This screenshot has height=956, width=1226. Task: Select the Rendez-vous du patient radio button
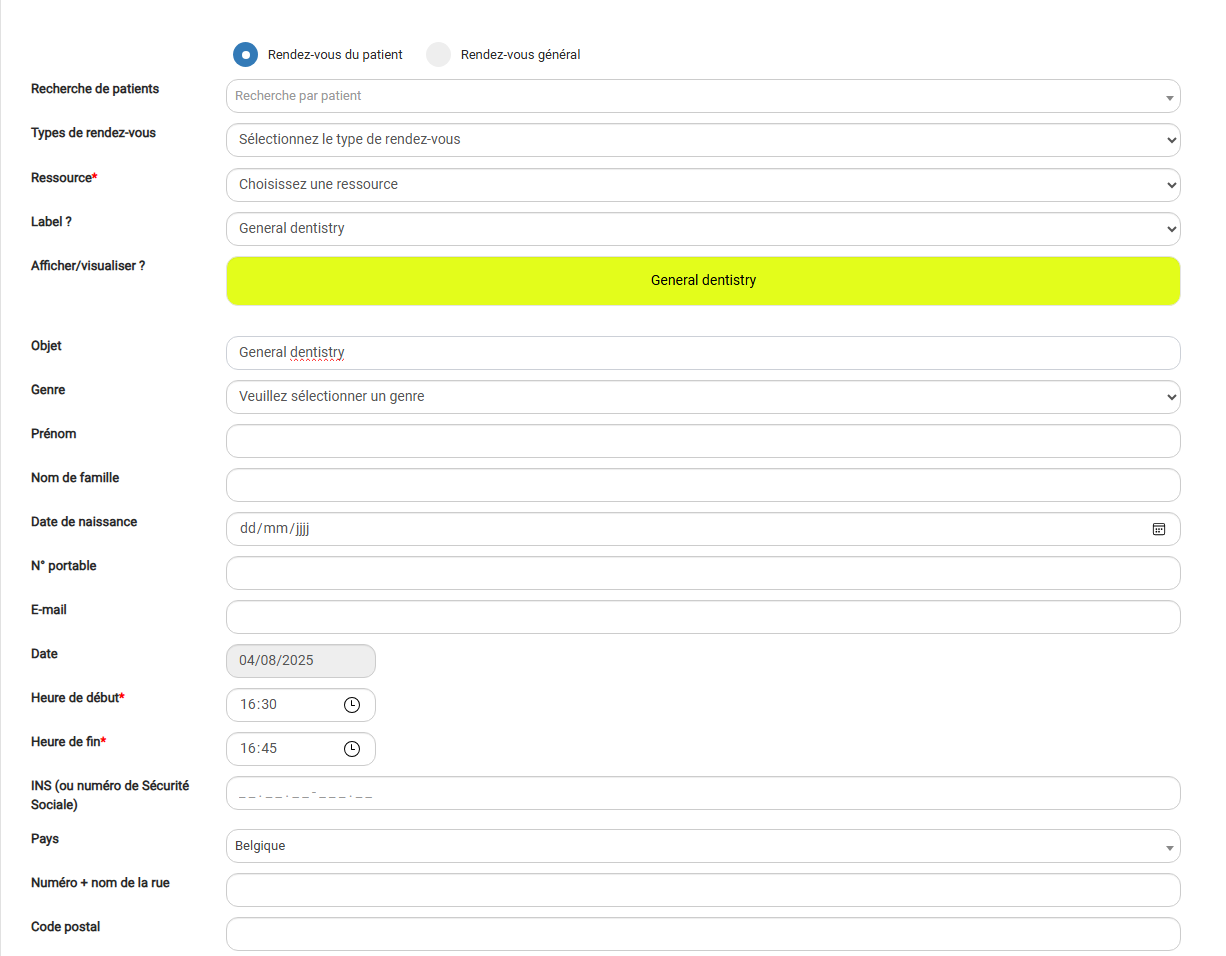(245, 55)
